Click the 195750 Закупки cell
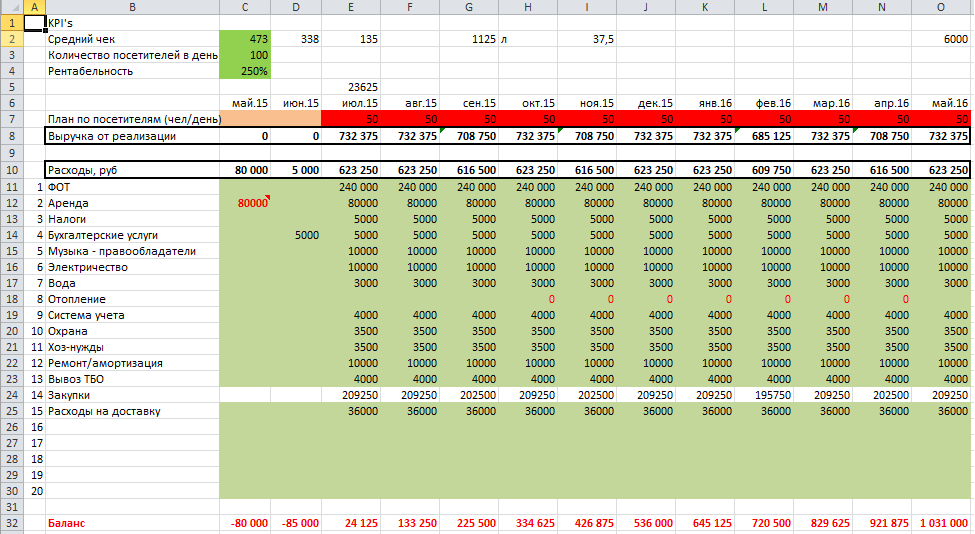The image size is (975, 534). coord(764,395)
